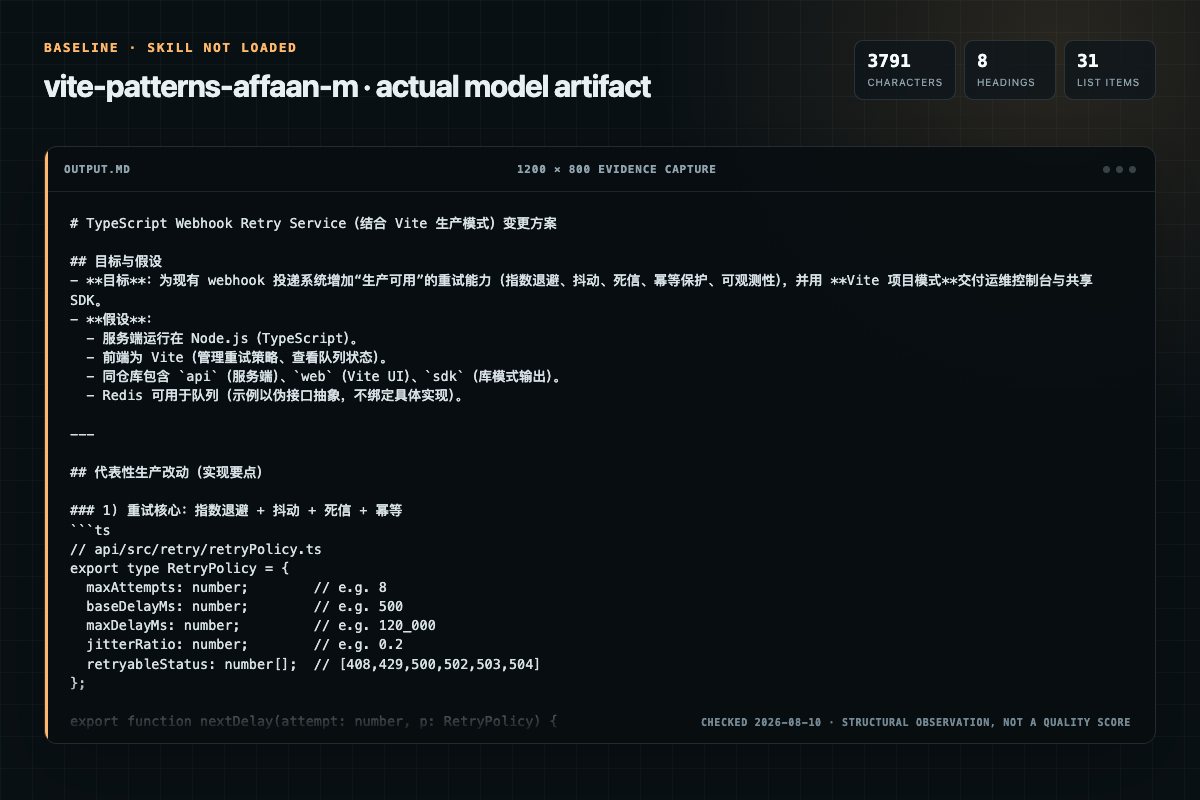Click the '```ts' code fence line
Image resolution: width=1200 pixels, height=800 pixels.
[x=90, y=530]
